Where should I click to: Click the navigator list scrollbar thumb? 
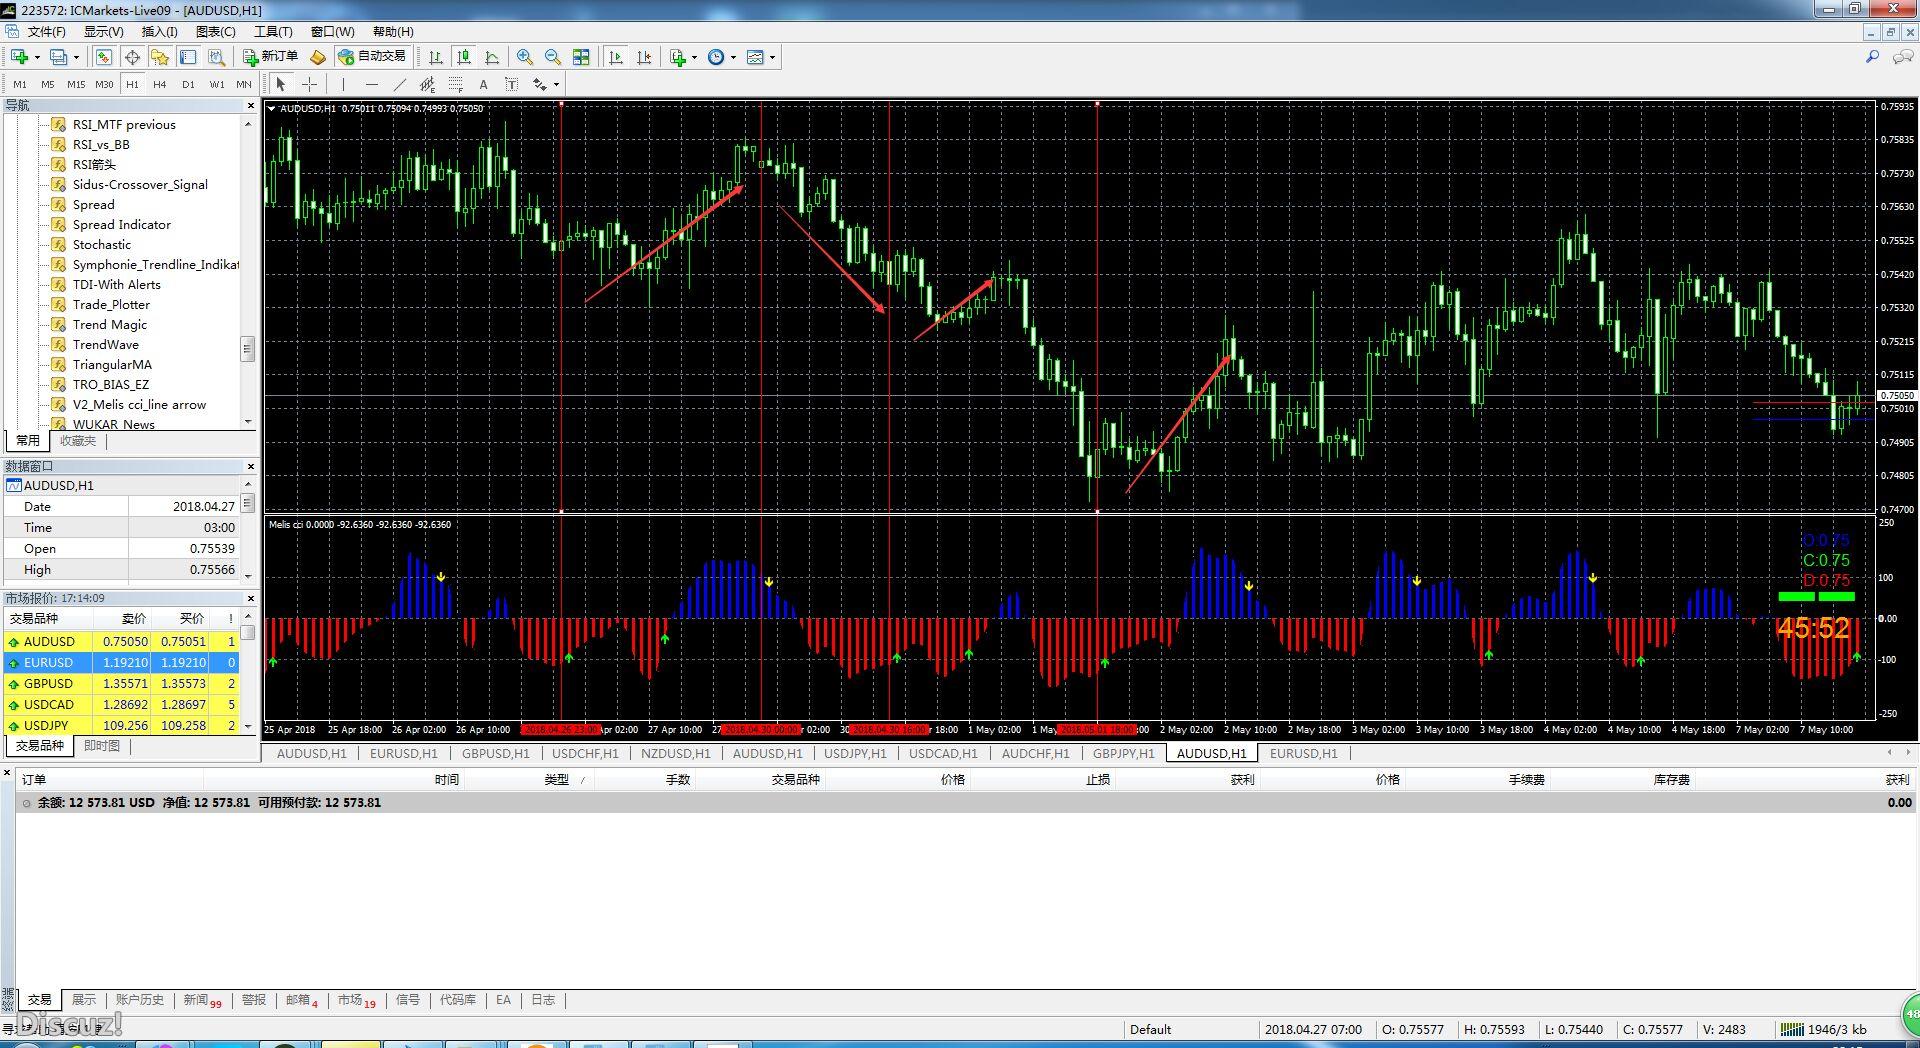click(x=248, y=348)
